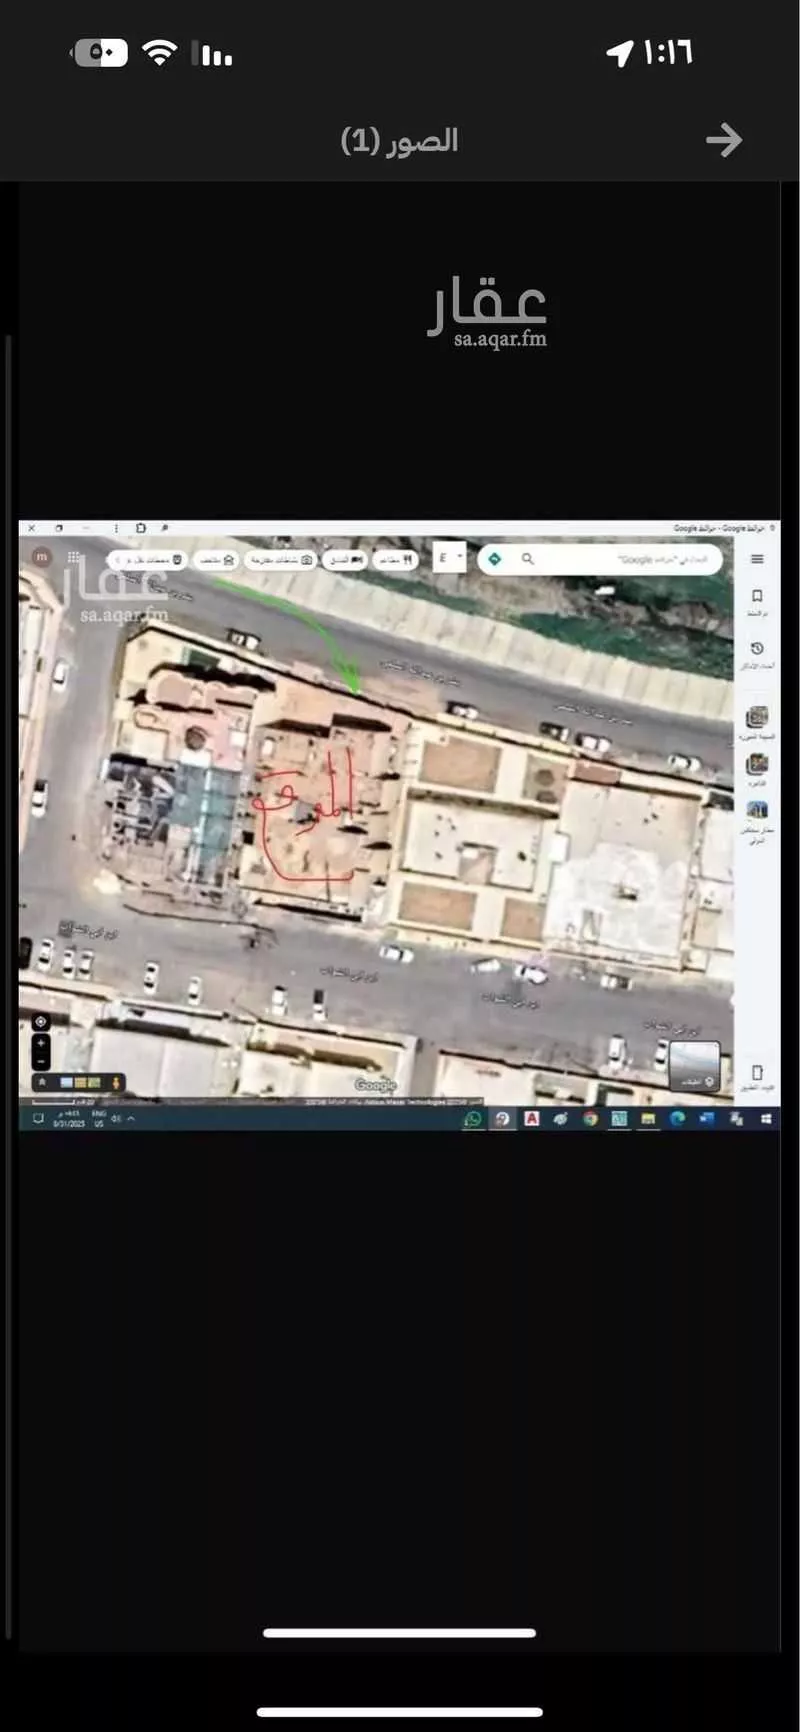Open the language E dropdown
This screenshot has height=1732, width=800.
point(449,558)
